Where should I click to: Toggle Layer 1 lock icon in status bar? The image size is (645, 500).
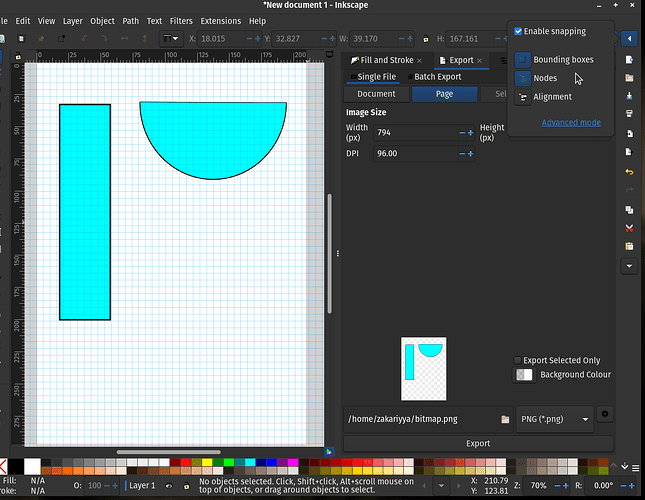point(186,486)
